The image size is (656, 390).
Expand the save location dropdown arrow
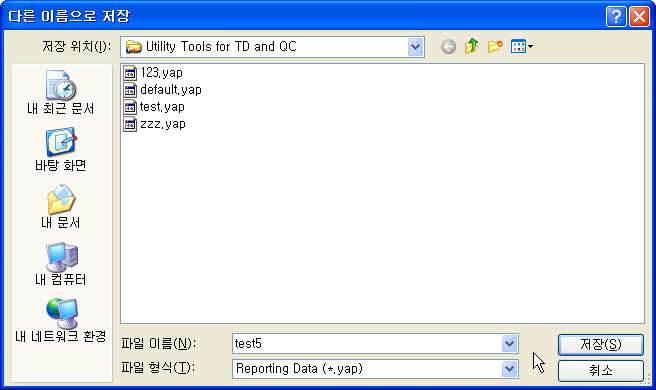pos(415,47)
